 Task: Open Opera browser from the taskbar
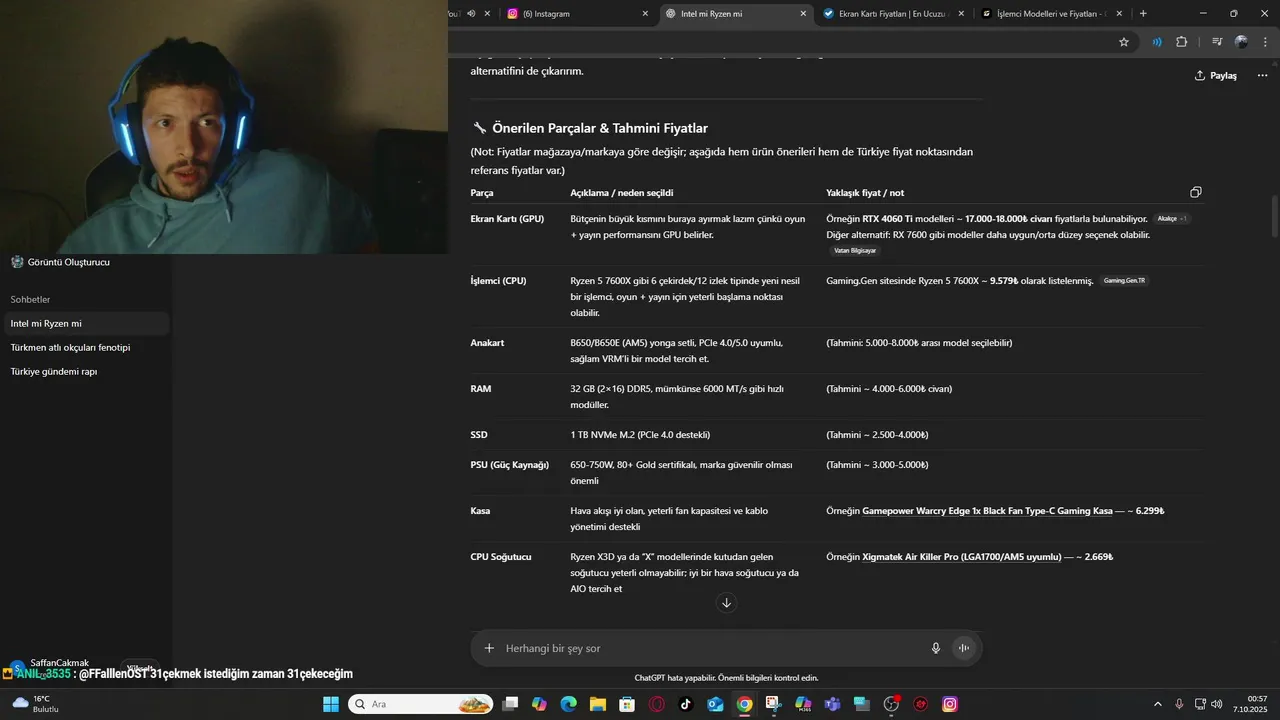click(657, 704)
